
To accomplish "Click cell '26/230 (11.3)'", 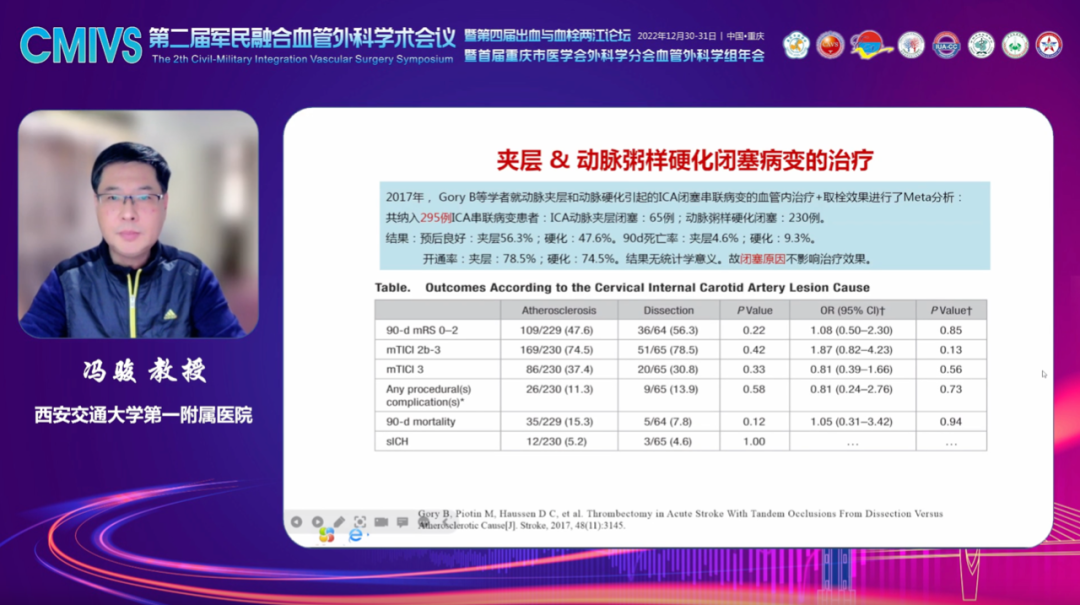I will (559, 389).
